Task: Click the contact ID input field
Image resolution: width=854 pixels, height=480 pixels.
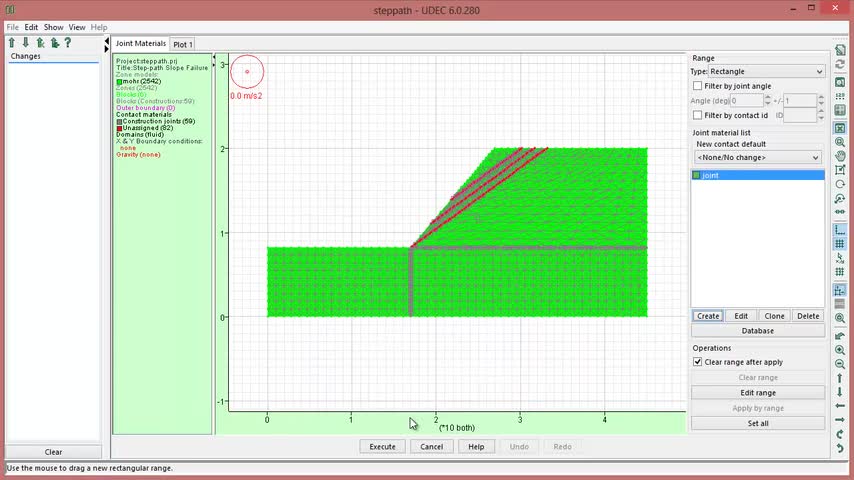Action: (x=800, y=116)
